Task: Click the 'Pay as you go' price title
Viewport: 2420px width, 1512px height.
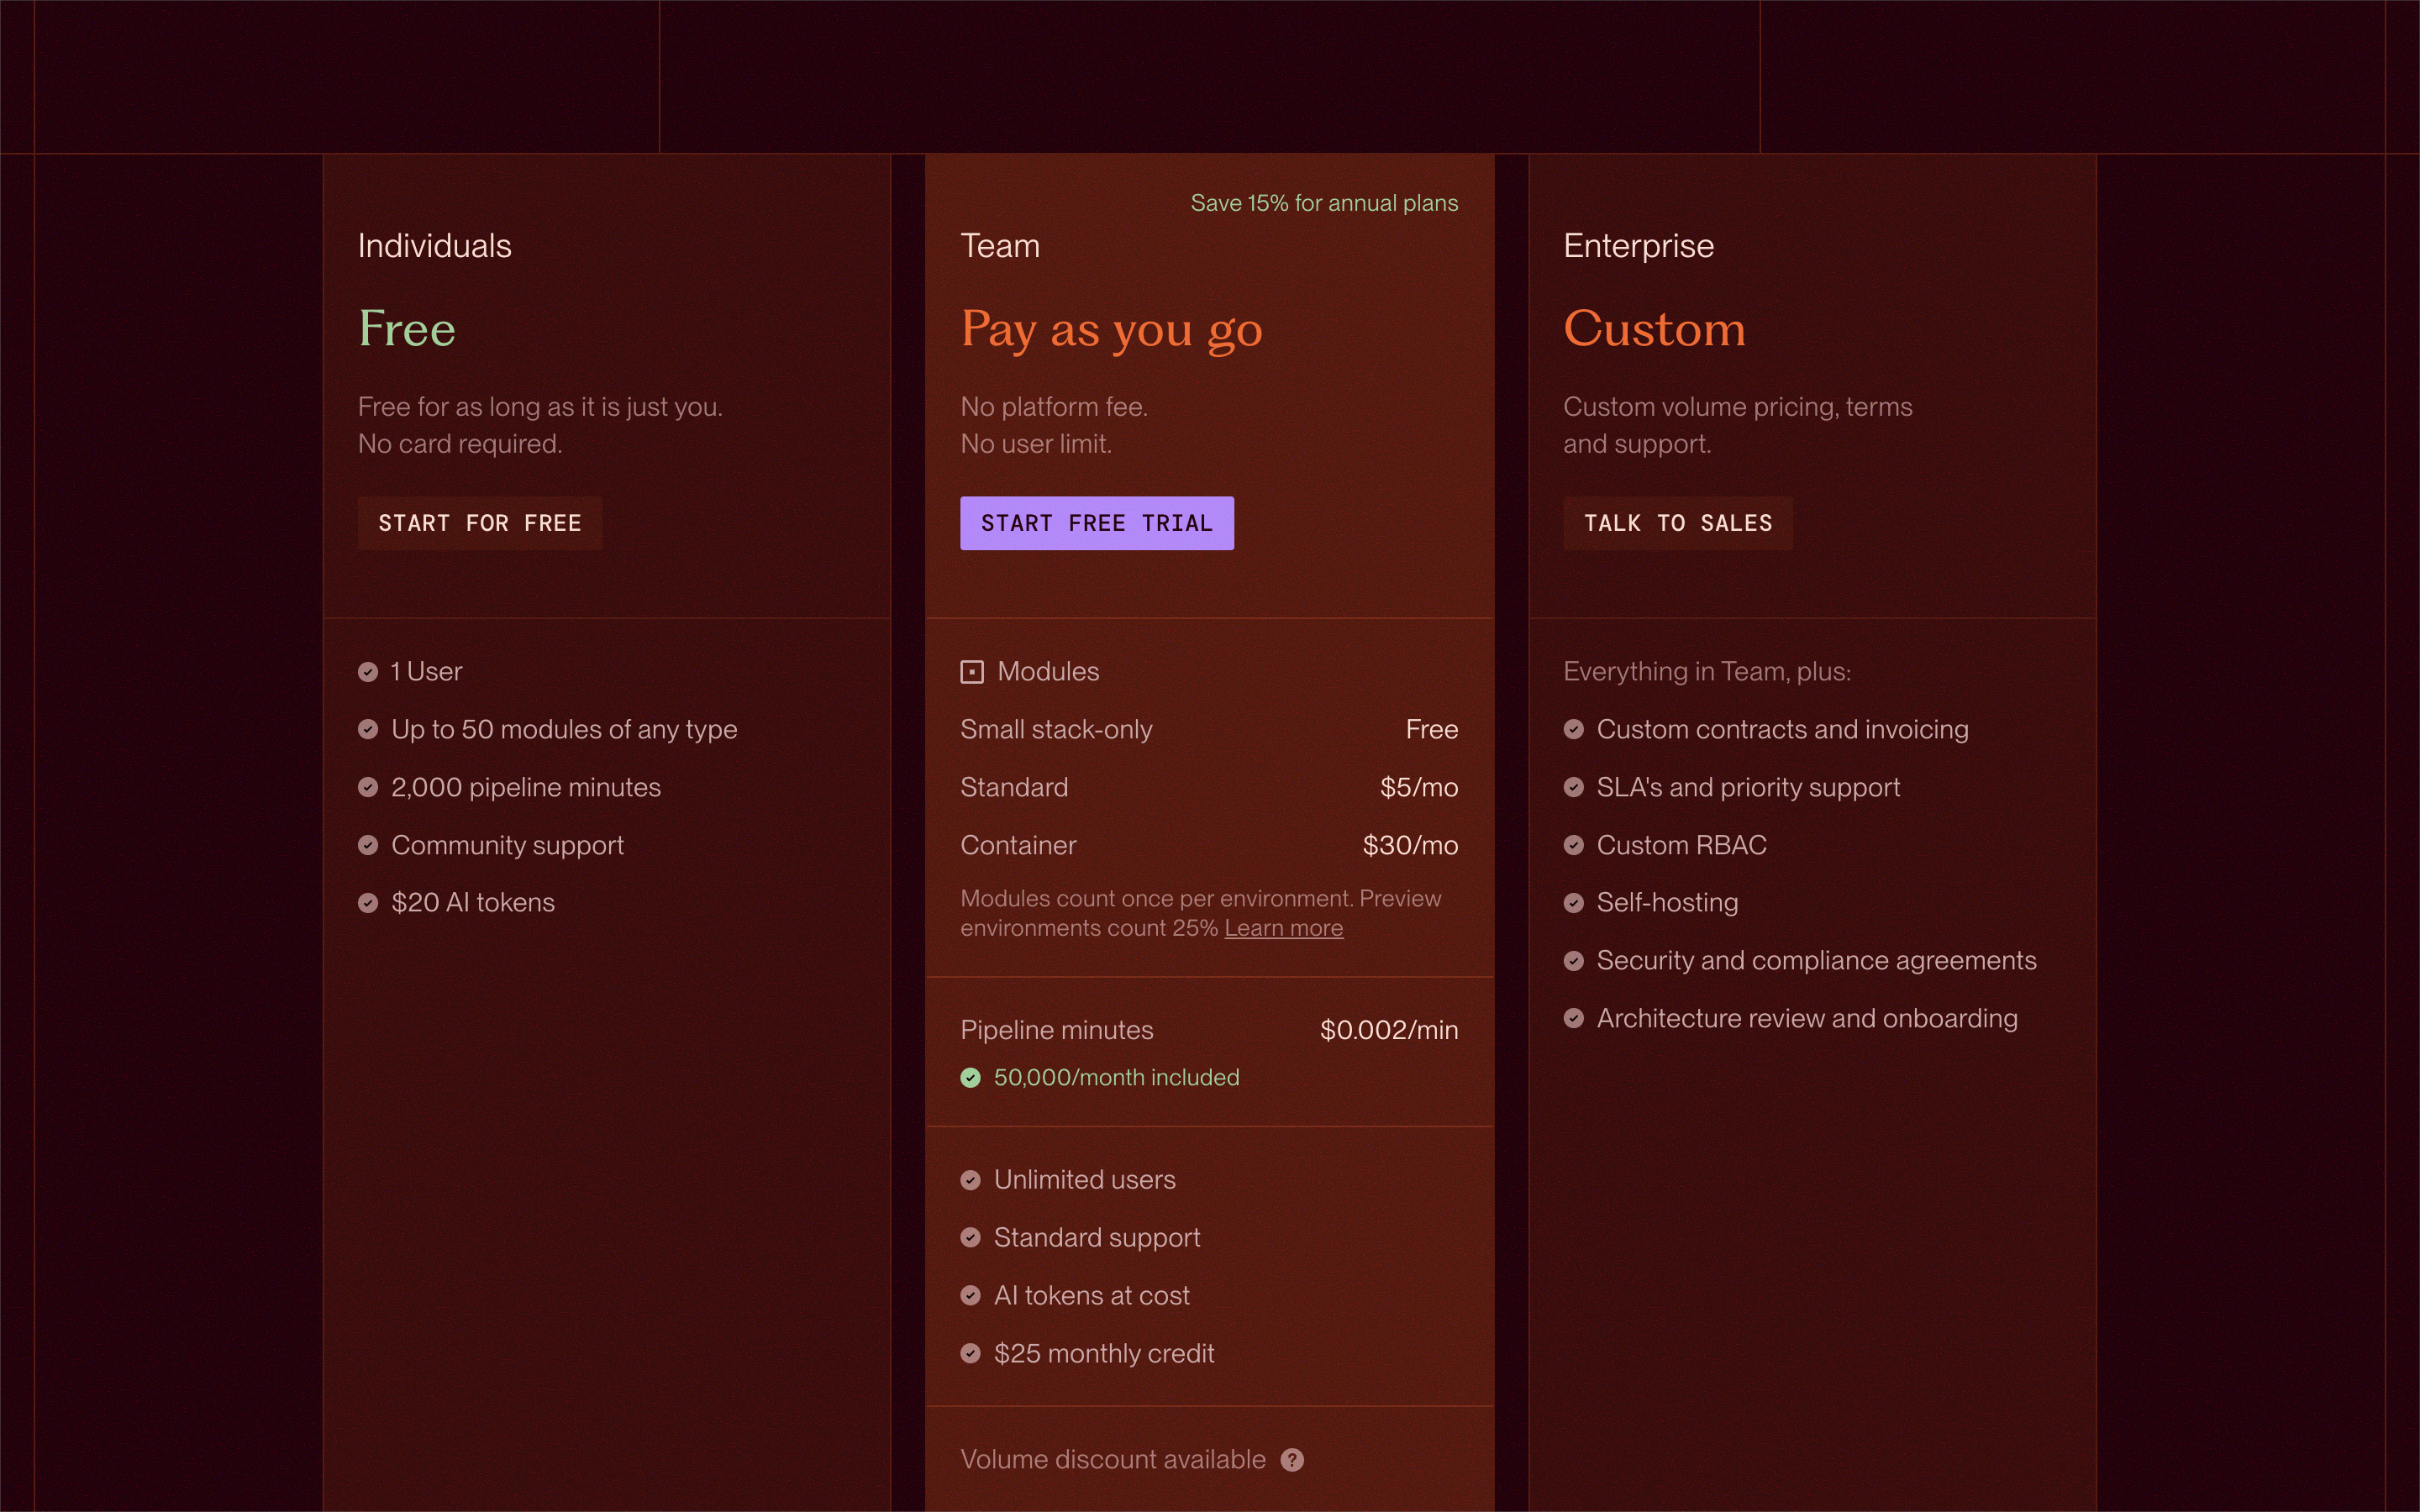Action: point(1111,331)
